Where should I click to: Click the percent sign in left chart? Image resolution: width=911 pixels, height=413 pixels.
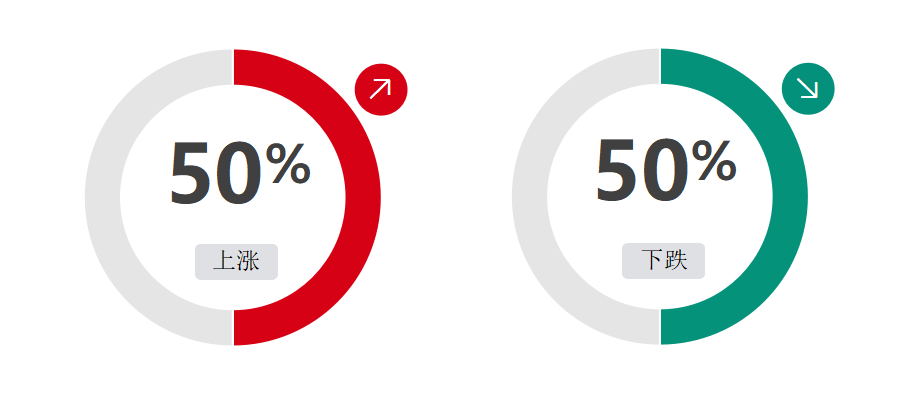click(x=288, y=164)
